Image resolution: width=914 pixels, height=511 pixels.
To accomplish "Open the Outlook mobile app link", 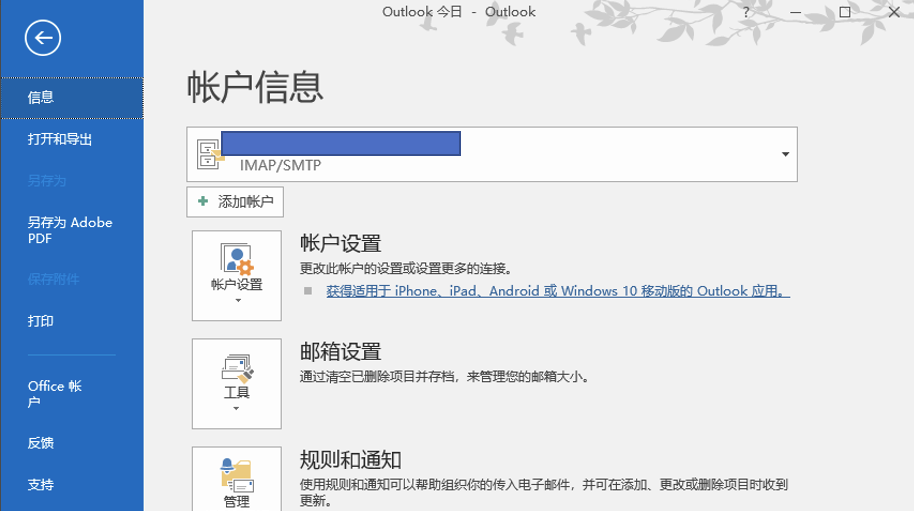I will 558,291.
